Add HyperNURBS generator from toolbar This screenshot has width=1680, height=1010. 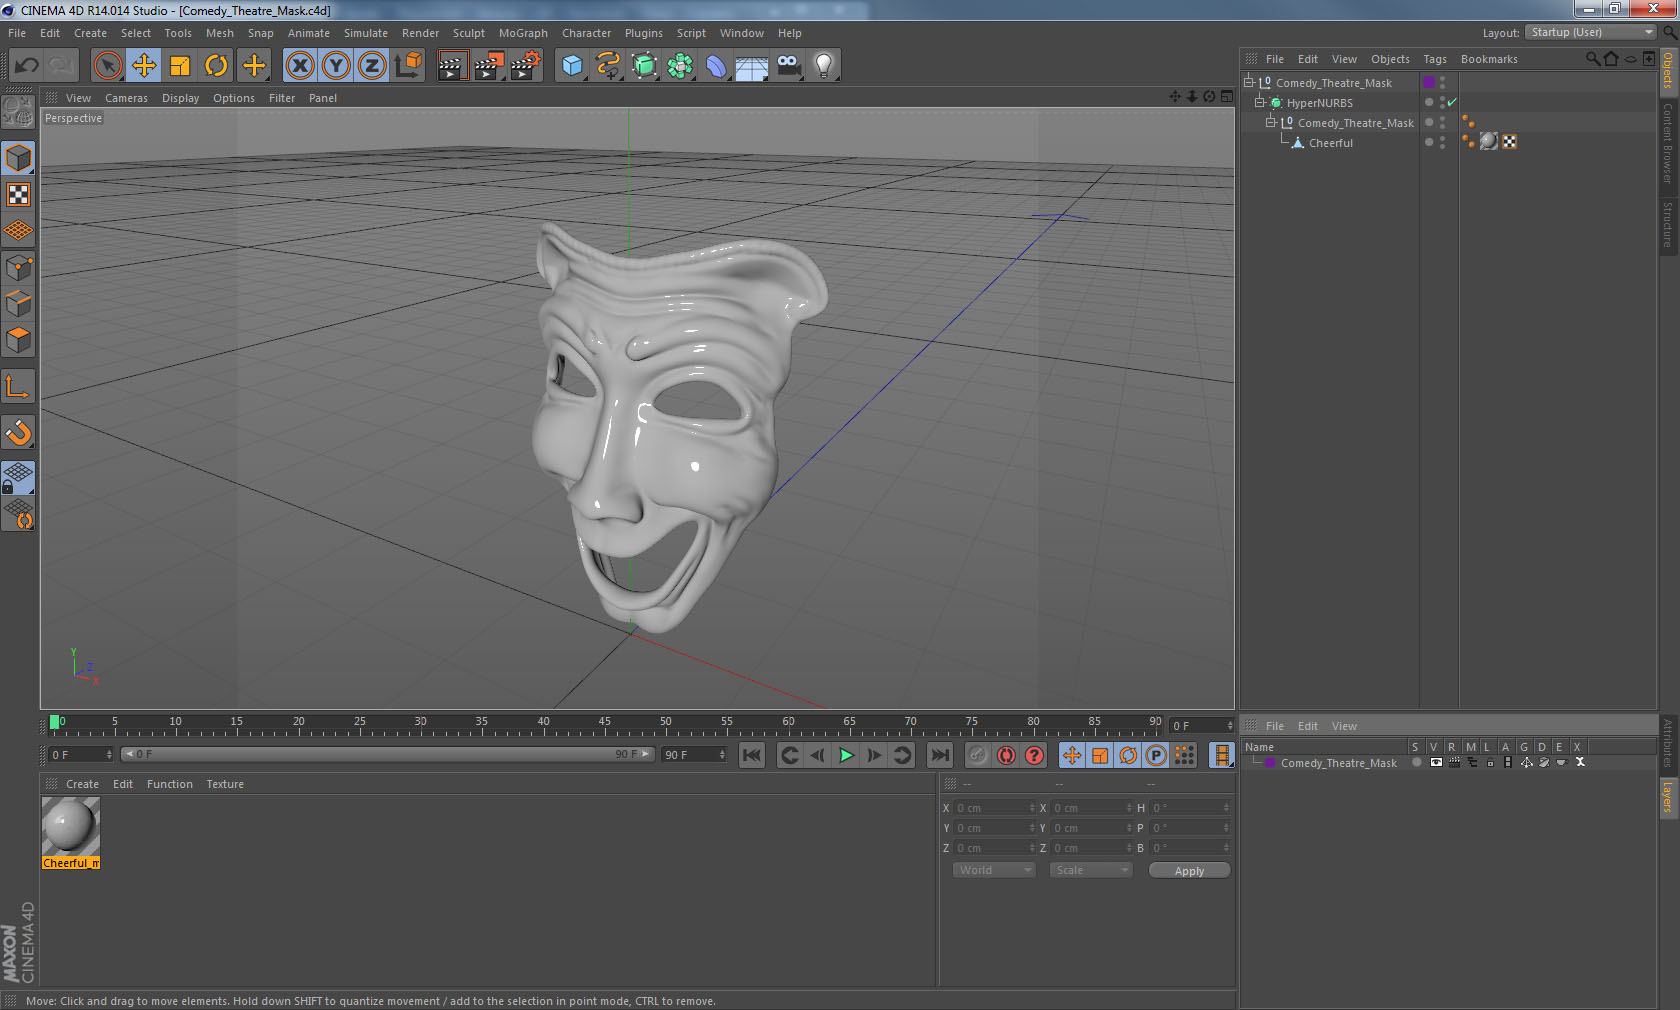pyautogui.click(x=644, y=66)
